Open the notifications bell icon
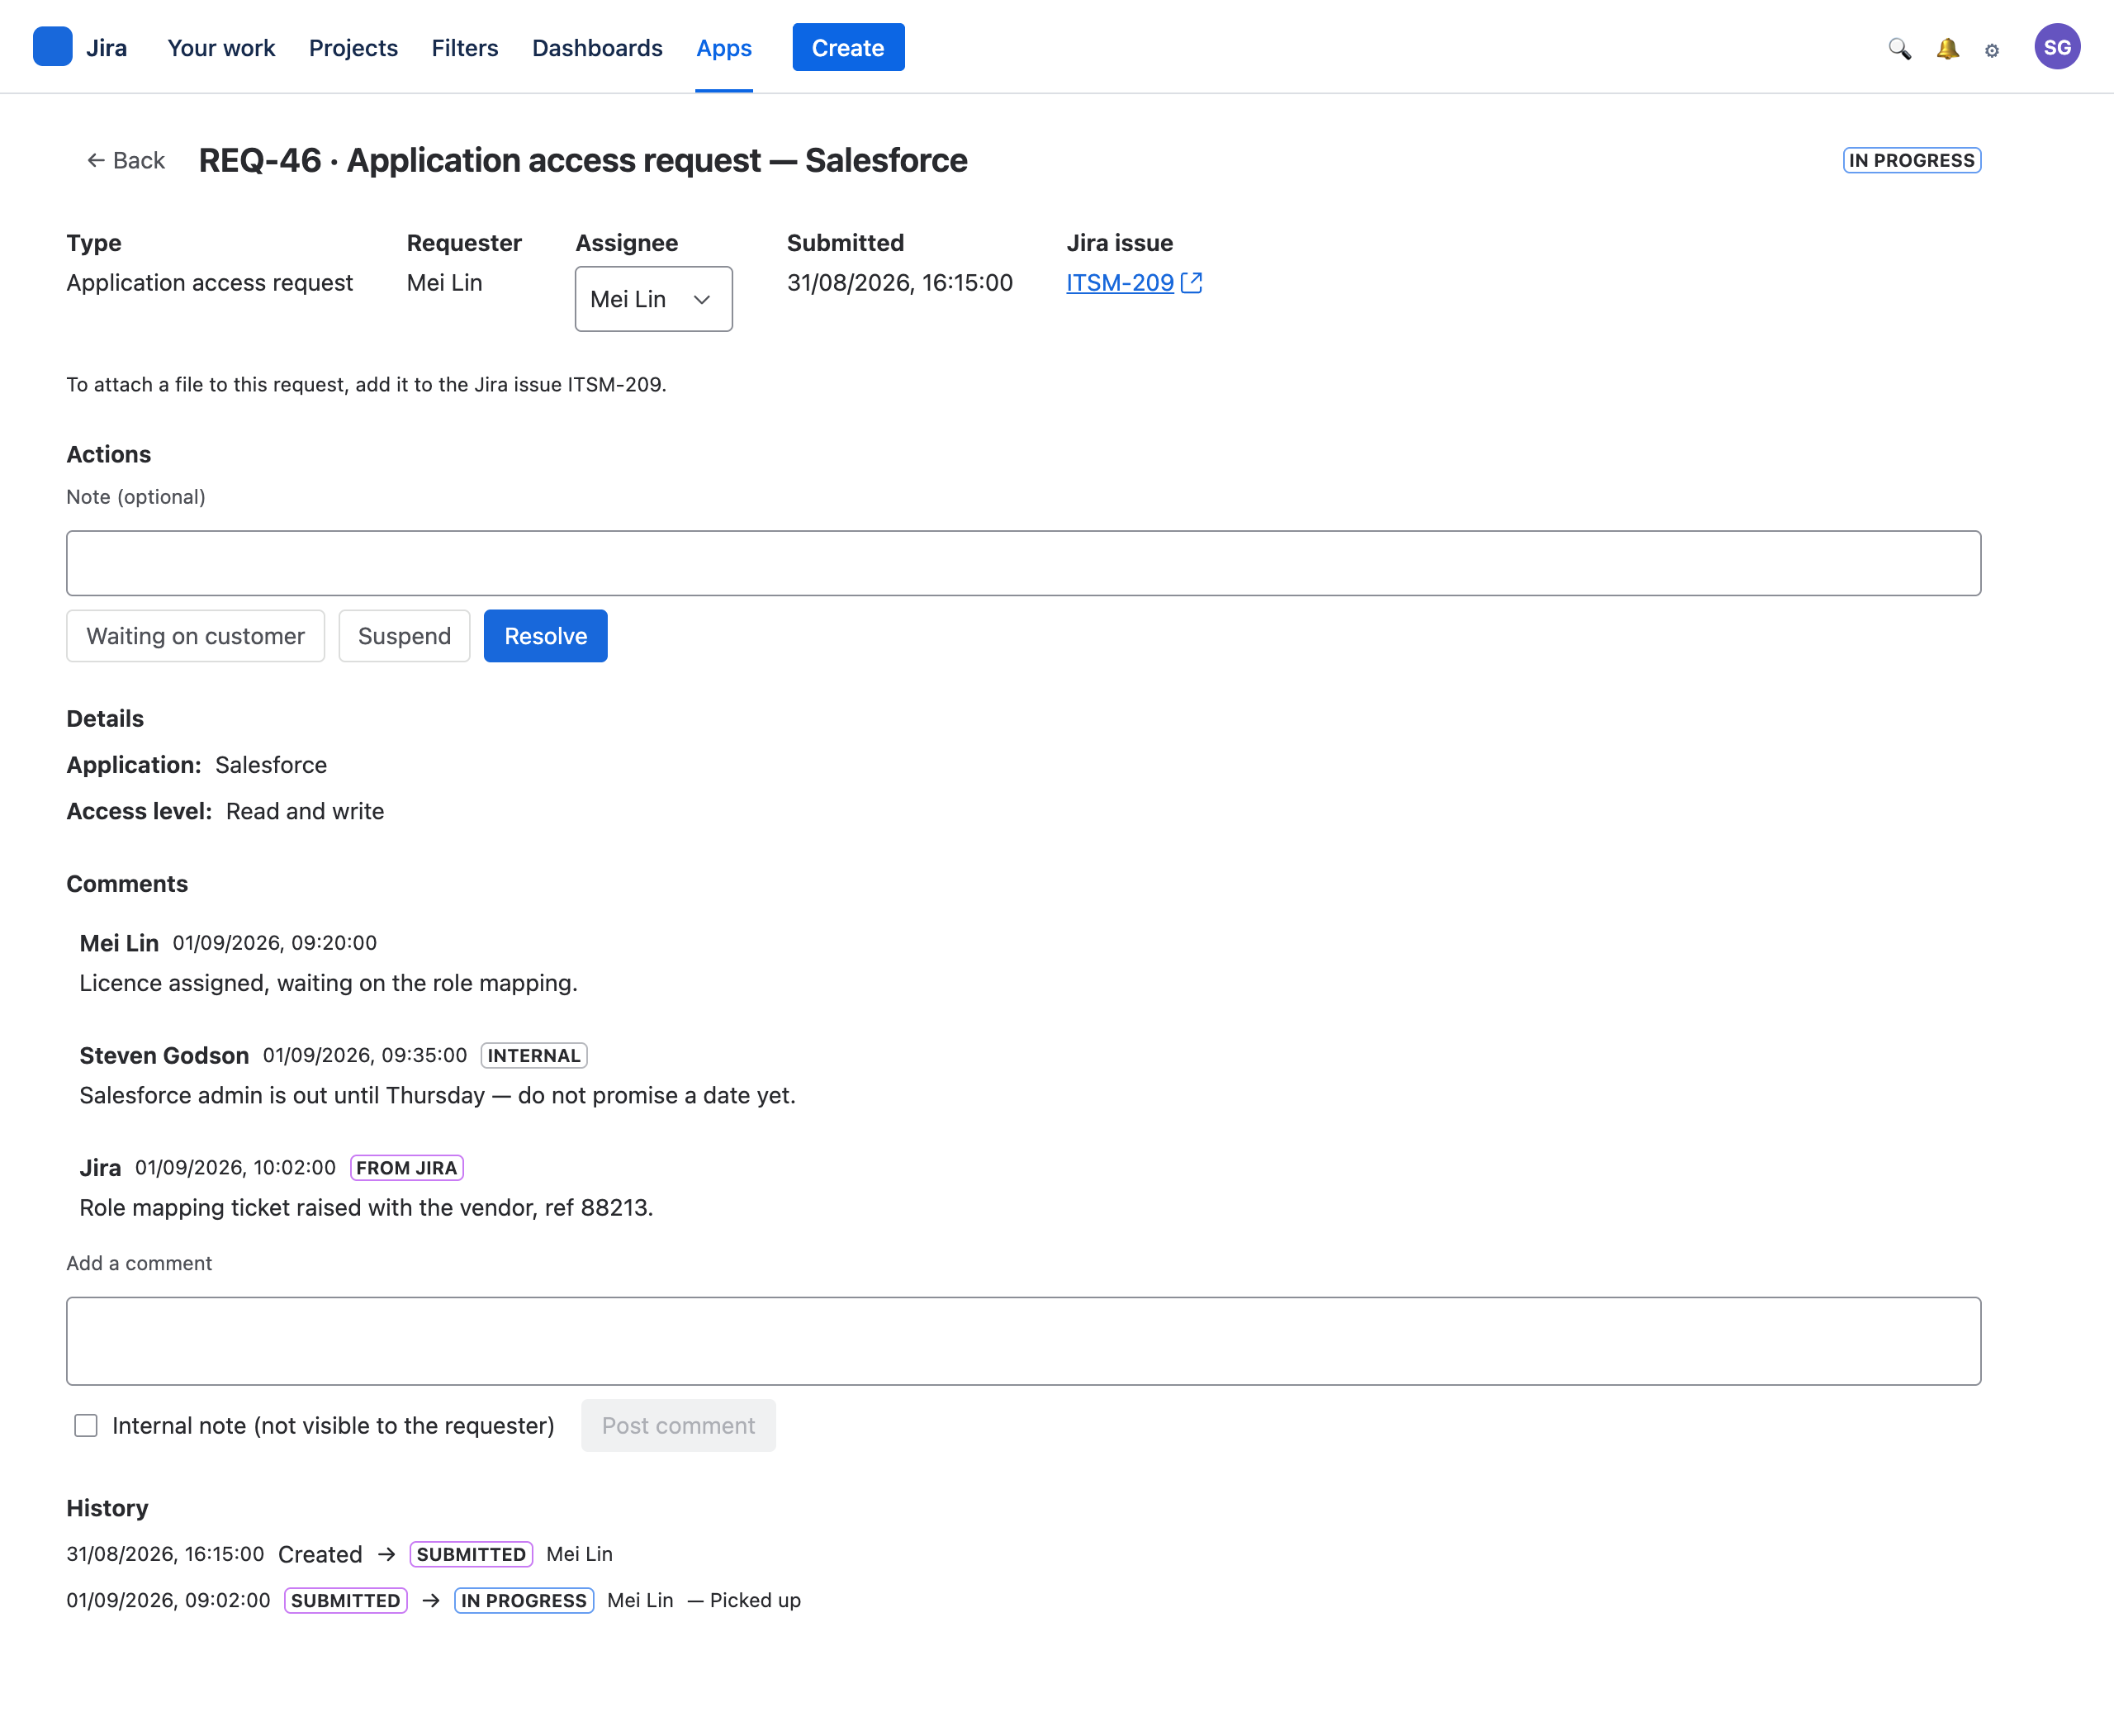Image resolution: width=2114 pixels, height=1736 pixels. pos(1947,48)
